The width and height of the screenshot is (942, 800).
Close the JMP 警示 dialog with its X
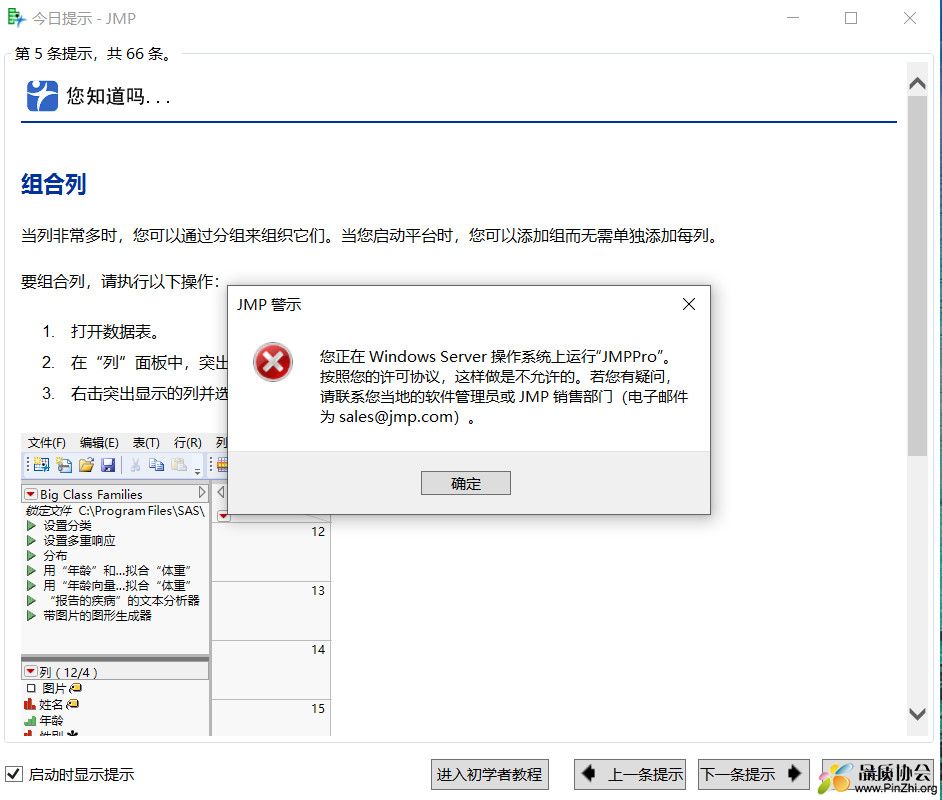pyautogui.click(x=689, y=305)
